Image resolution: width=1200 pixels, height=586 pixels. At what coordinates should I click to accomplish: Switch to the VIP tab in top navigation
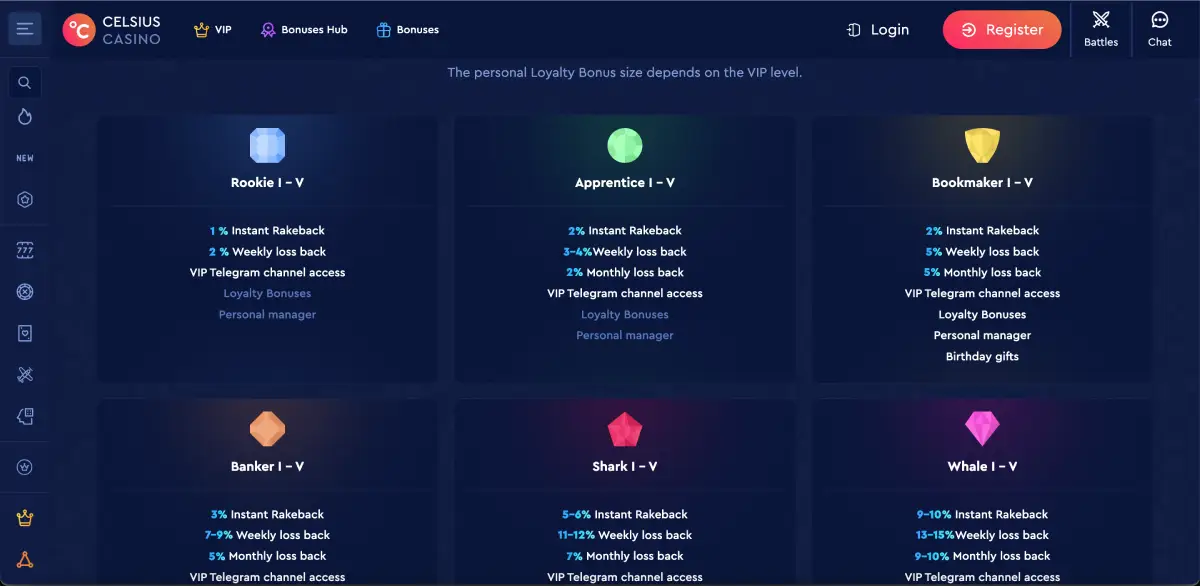[213, 30]
